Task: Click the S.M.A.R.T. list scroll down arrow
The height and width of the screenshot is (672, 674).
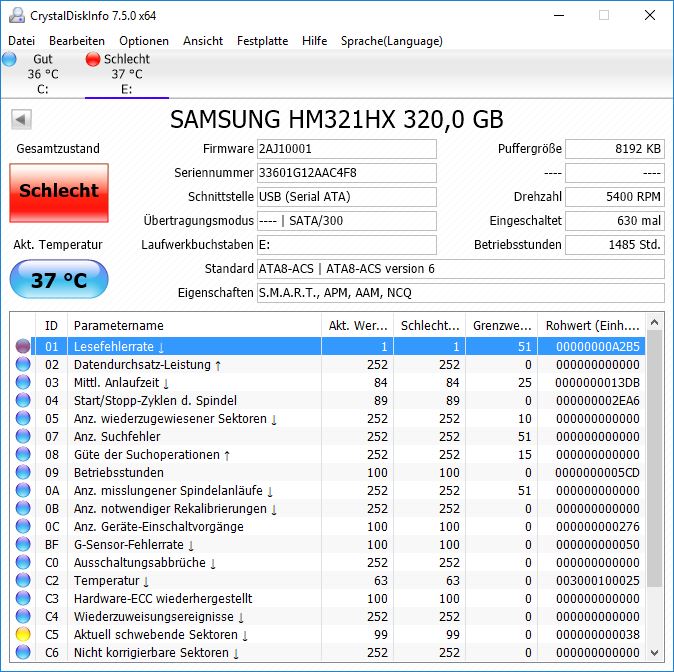Action: pos(655,653)
